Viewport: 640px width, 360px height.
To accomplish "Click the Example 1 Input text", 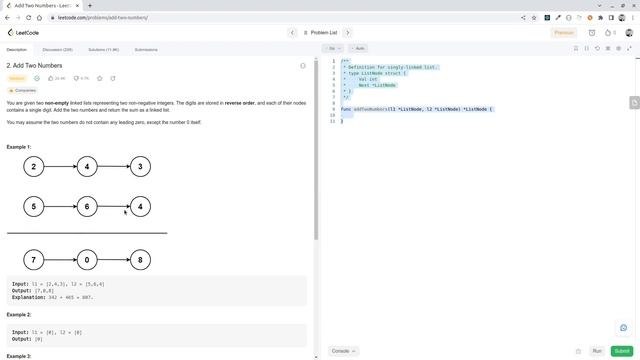I will point(58,284).
